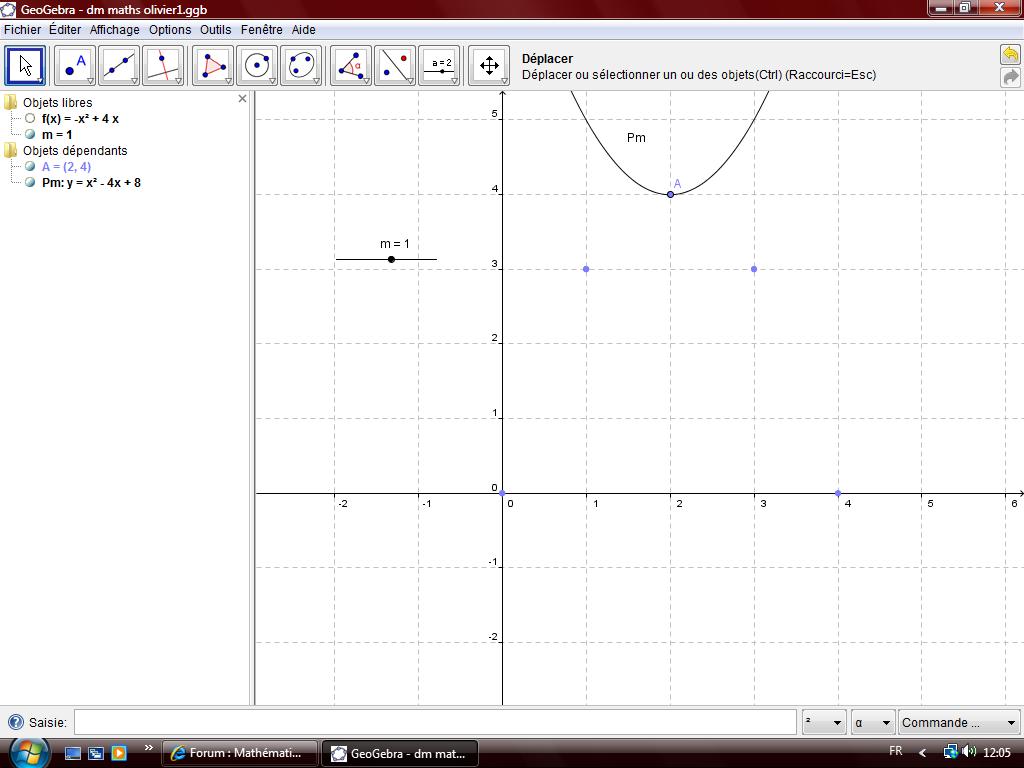Choose the Line through two points tool
The height and width of the screenshot is (768, 1024).
pyautogui.click(x=119, y=66)
